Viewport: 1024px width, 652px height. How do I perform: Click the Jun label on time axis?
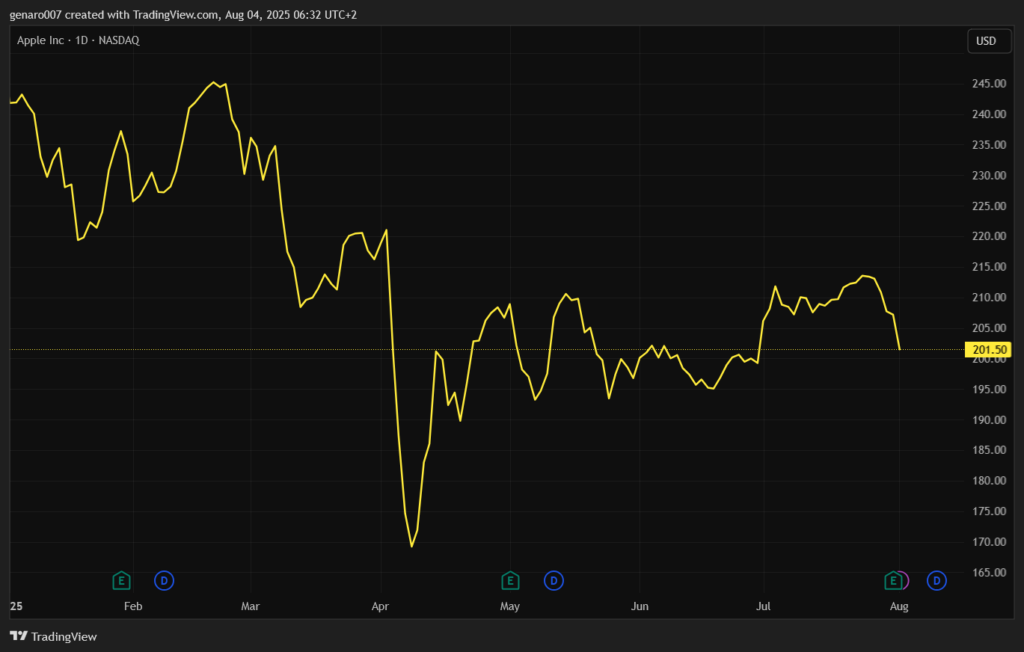point(640,606)
